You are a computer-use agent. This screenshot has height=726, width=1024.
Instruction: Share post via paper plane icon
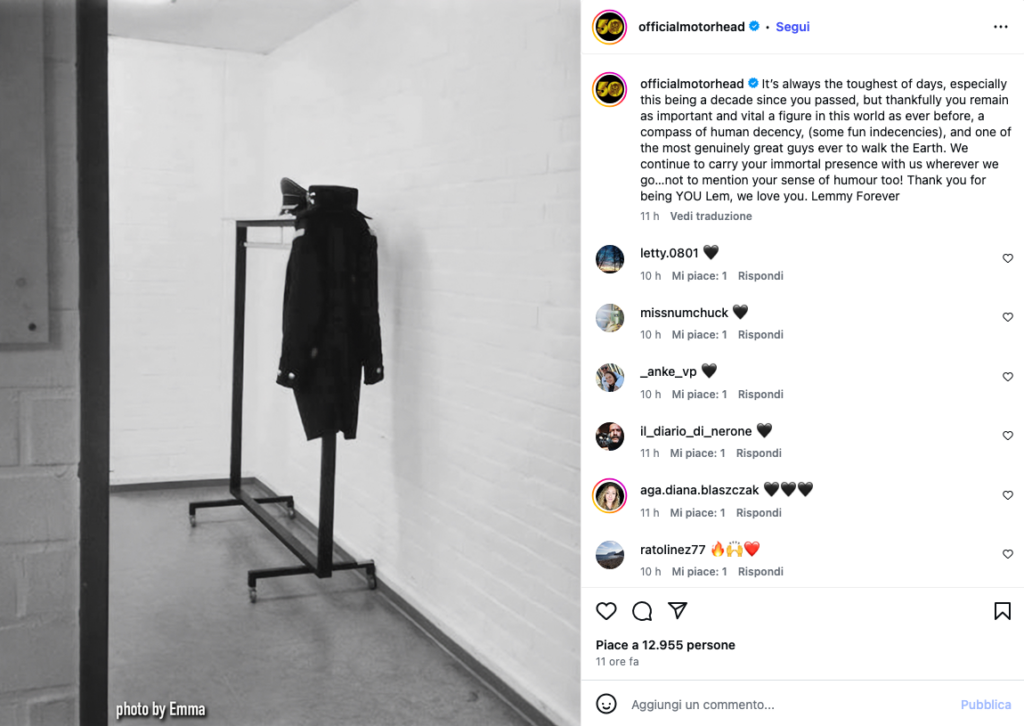pos(678,610)
